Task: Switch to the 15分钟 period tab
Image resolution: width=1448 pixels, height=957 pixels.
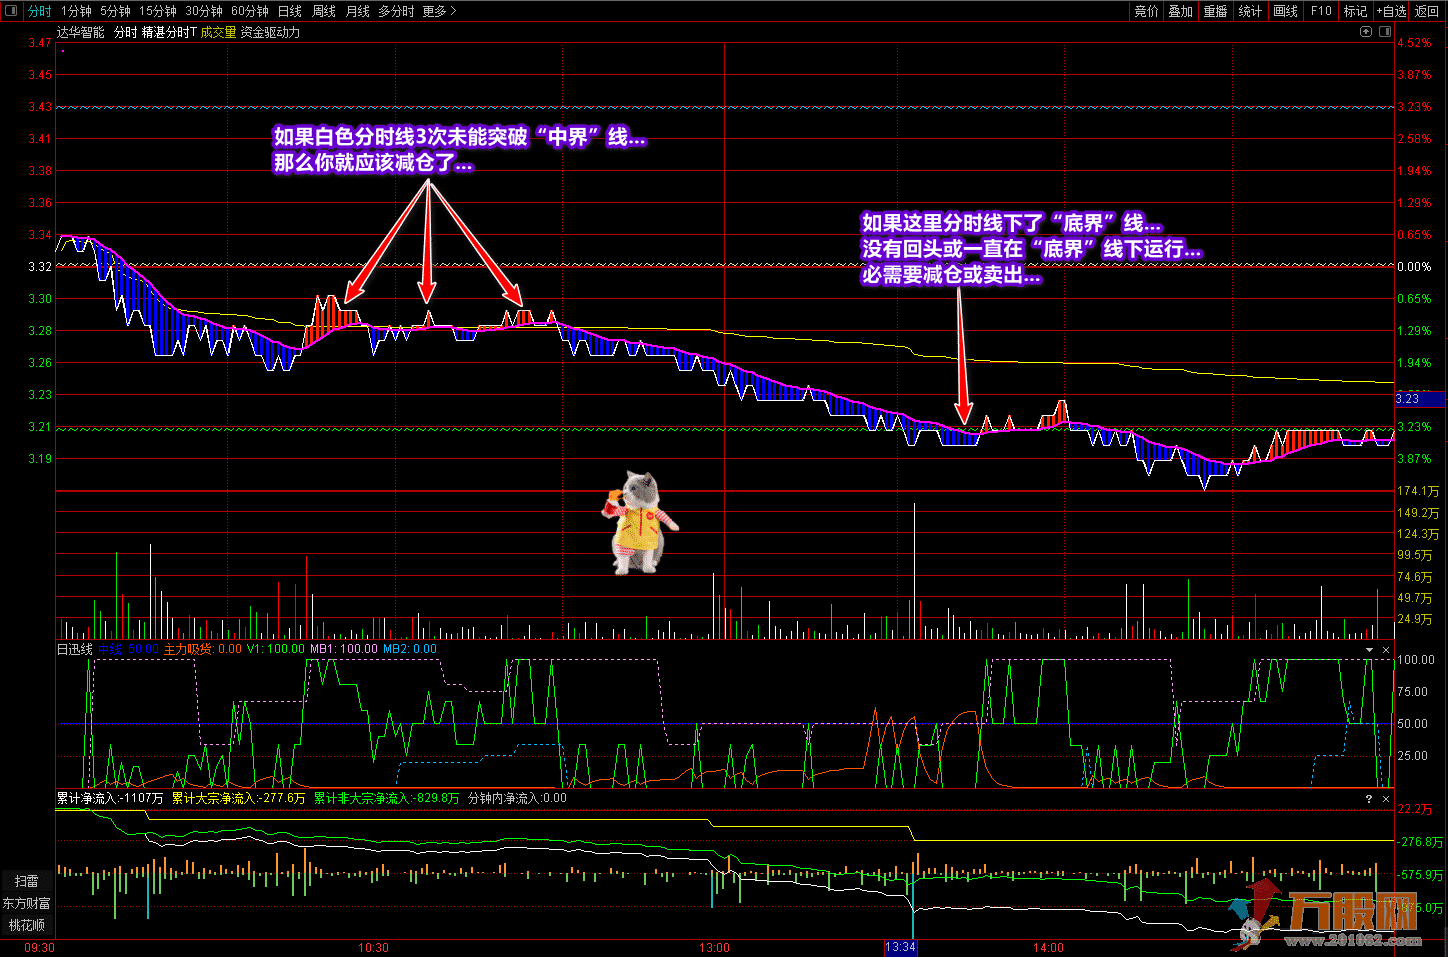Action: pyautogui.click(x=158, y=11)
